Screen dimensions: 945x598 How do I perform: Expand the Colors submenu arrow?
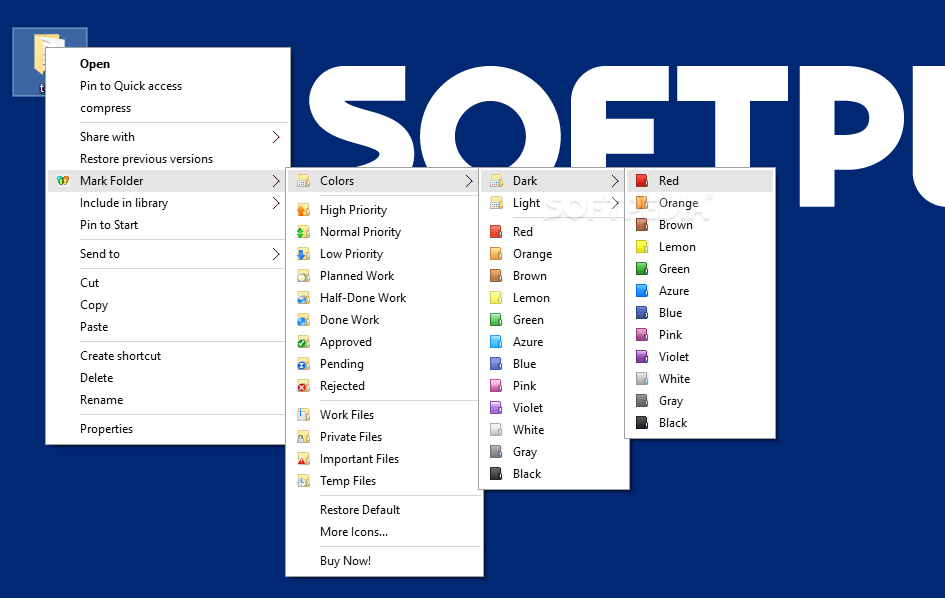point(469,181)
